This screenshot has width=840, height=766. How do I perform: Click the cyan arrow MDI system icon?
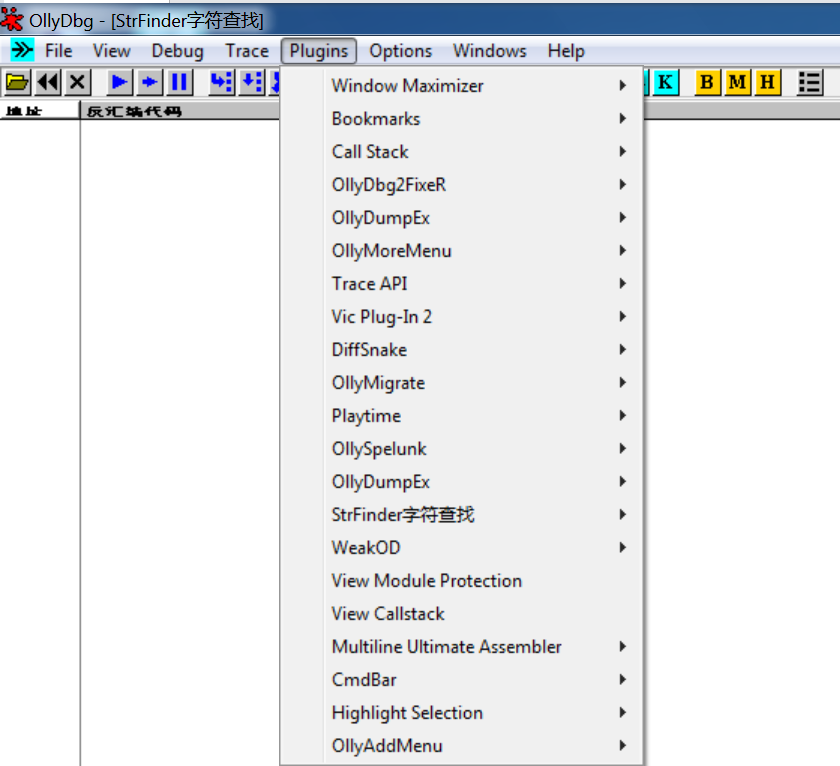pos(22,50)
